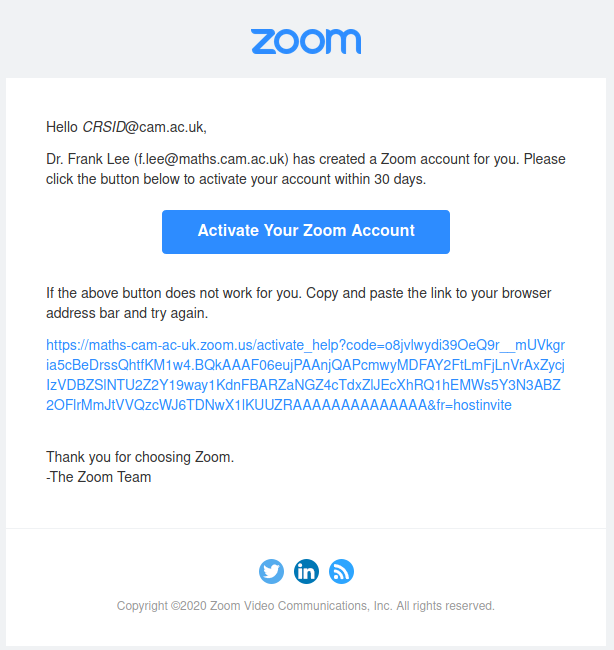
Task: Click the word 'Hello' in greeting
Action: (62, 127)
